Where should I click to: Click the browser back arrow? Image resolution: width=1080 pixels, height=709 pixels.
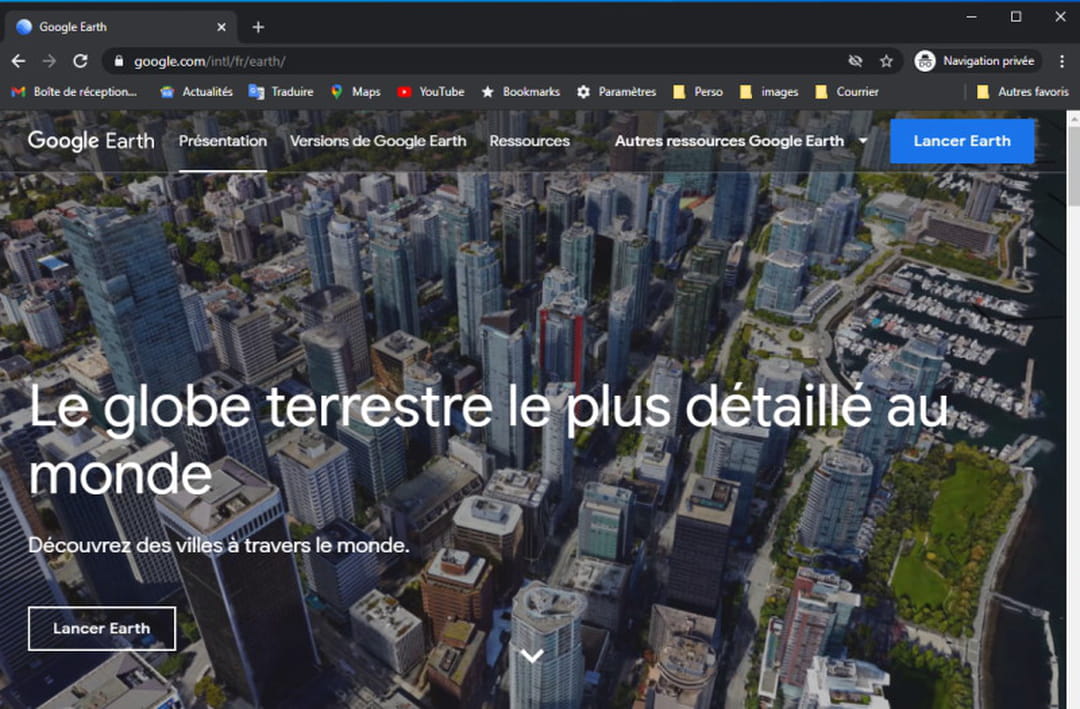17,61
